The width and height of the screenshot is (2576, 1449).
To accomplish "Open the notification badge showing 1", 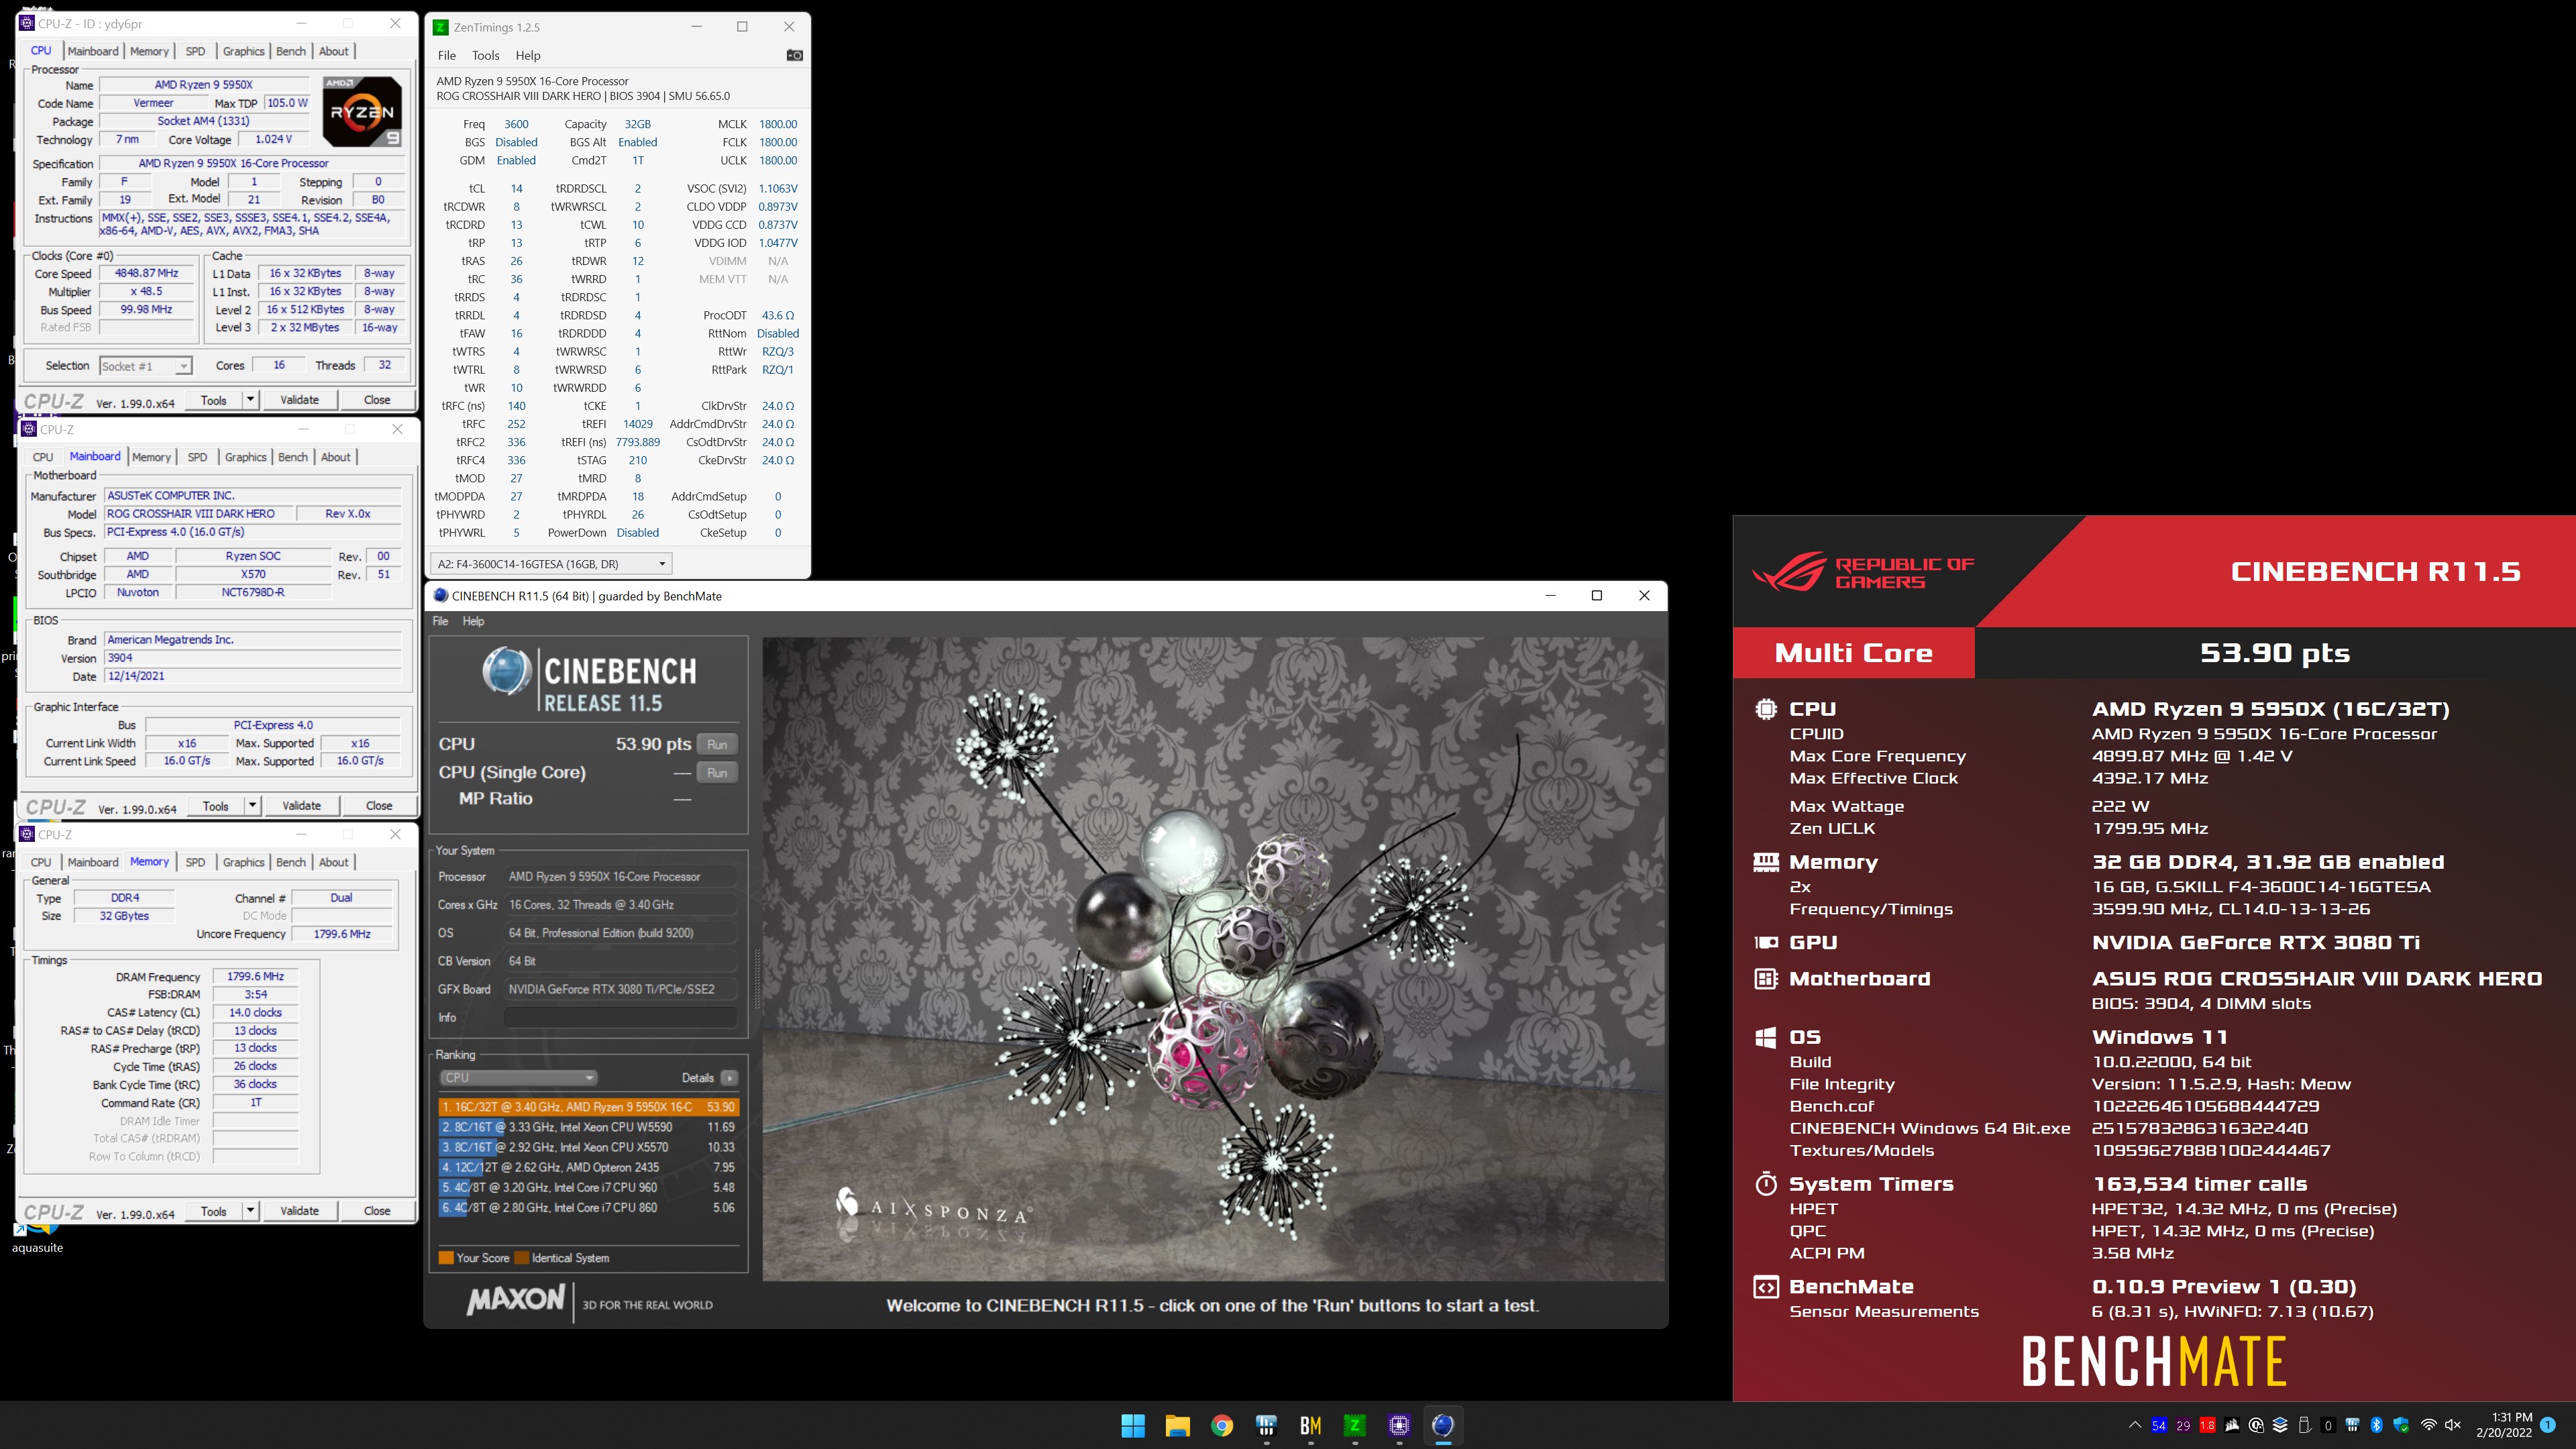I will (2548, 1425).
